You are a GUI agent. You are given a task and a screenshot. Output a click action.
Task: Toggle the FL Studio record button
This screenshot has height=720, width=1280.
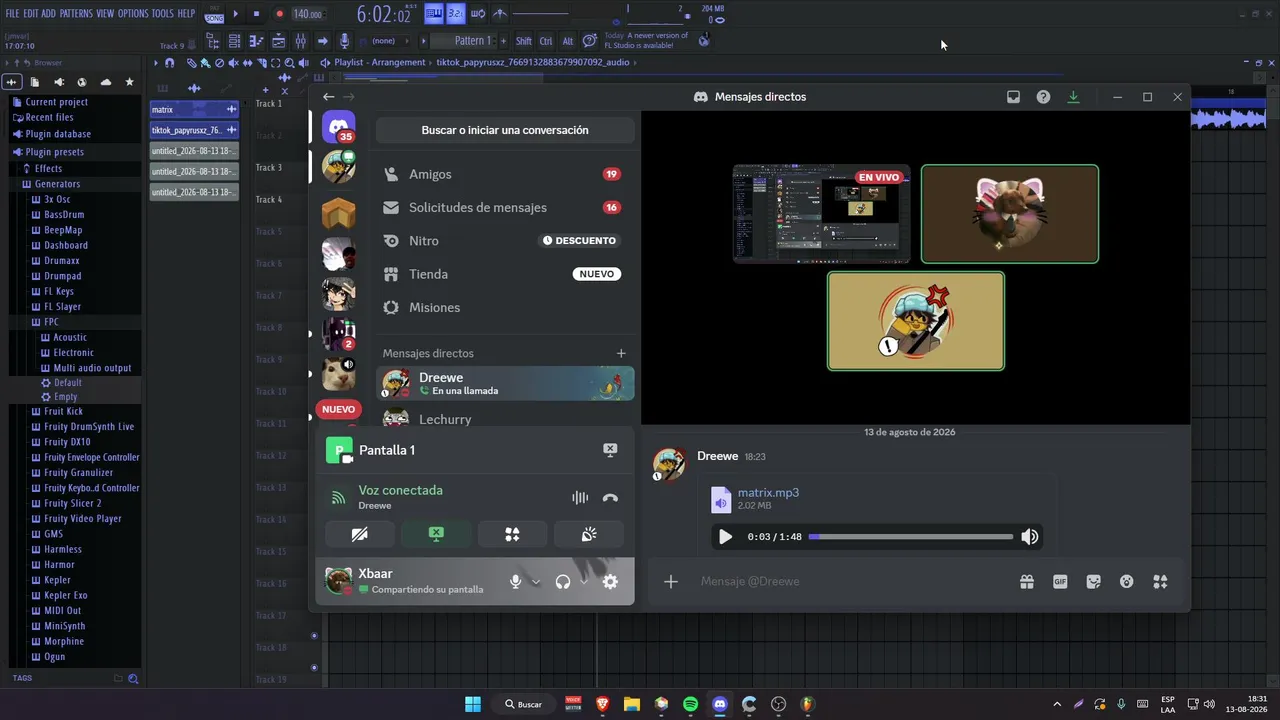pyautogui.click(x=279, y=14)
